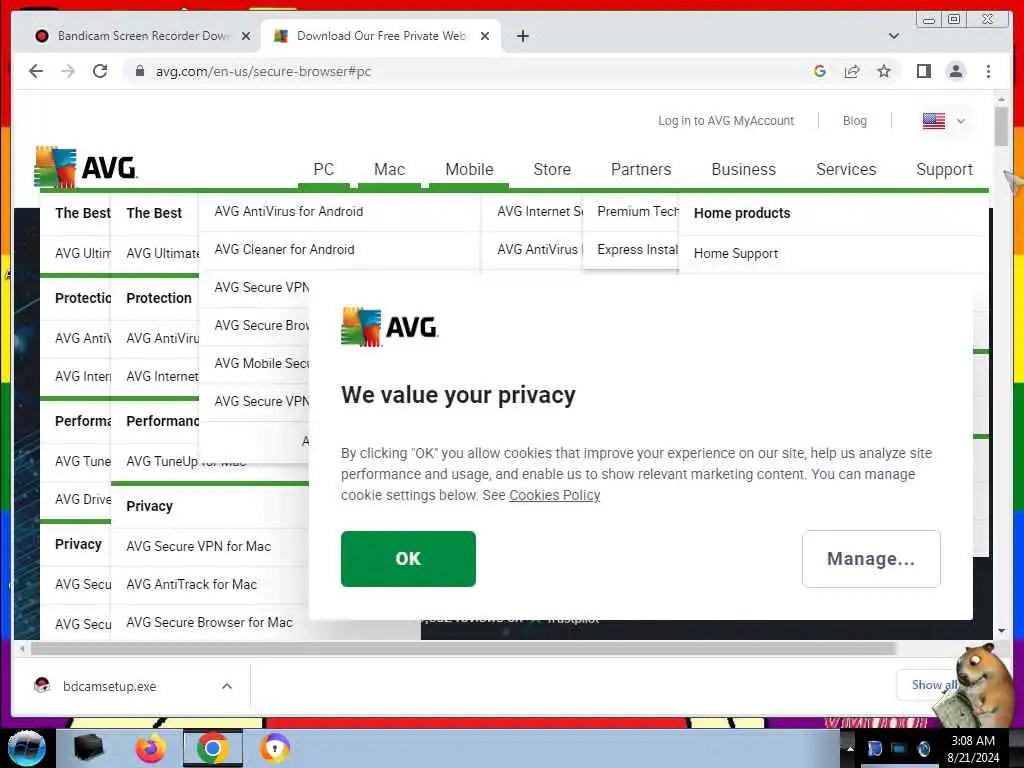The height and width of the screenshot is (768, 1024).
Task: Click the Google icon in address bar
Action: click(x=820, y=71)
